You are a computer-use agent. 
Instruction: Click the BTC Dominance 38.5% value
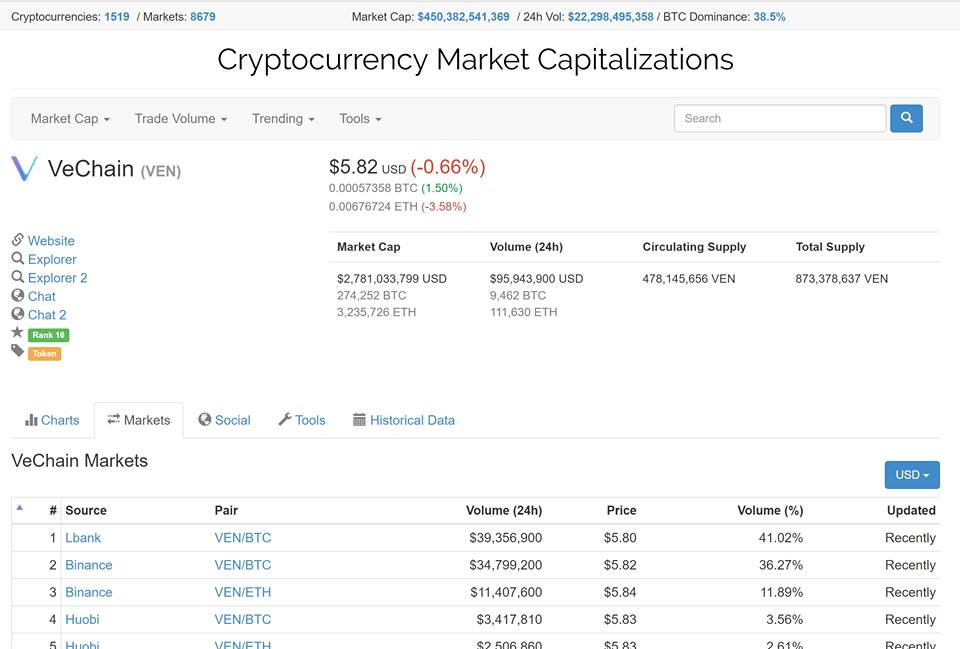click(x=769, y=17)
